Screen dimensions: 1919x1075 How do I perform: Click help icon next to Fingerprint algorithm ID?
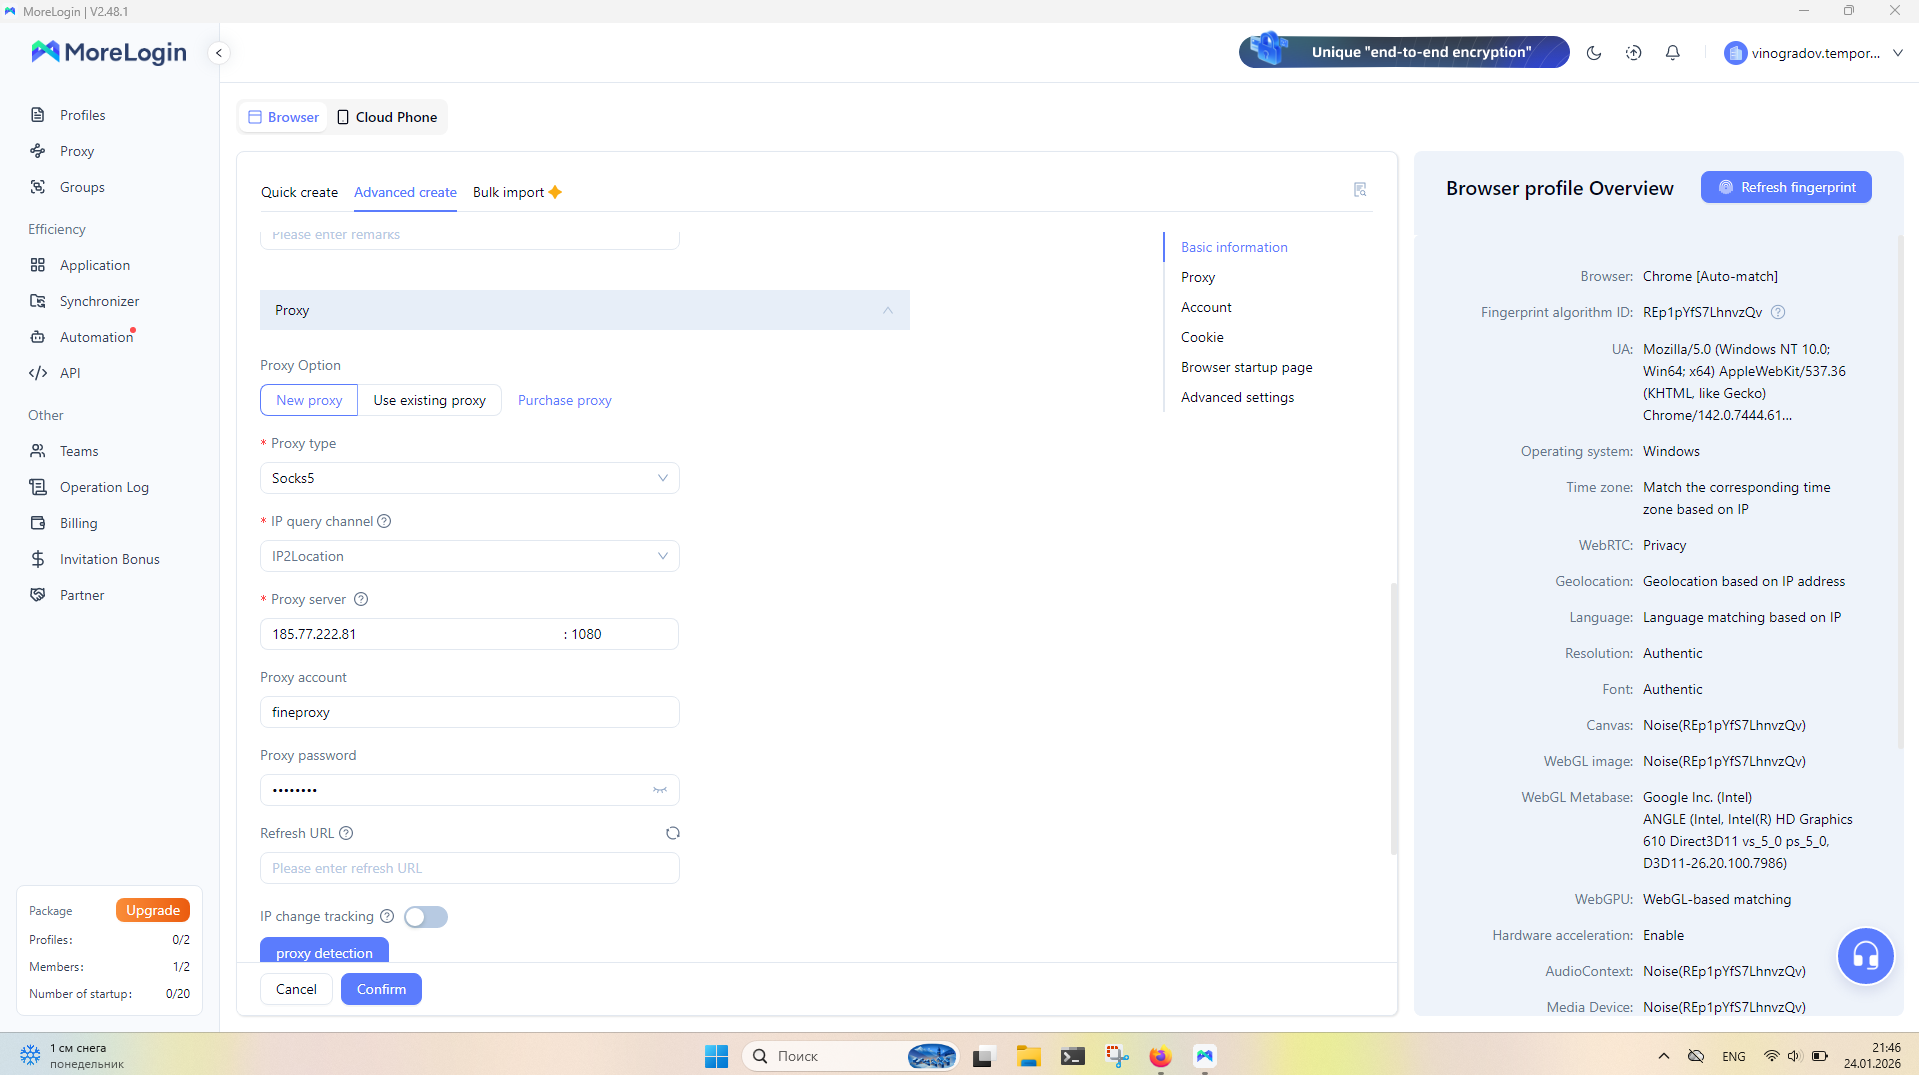[x=1778, y=312]
